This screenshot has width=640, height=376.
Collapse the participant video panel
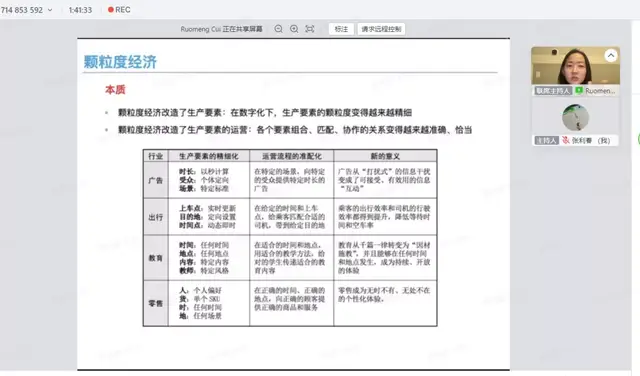[x=611, y=56]
